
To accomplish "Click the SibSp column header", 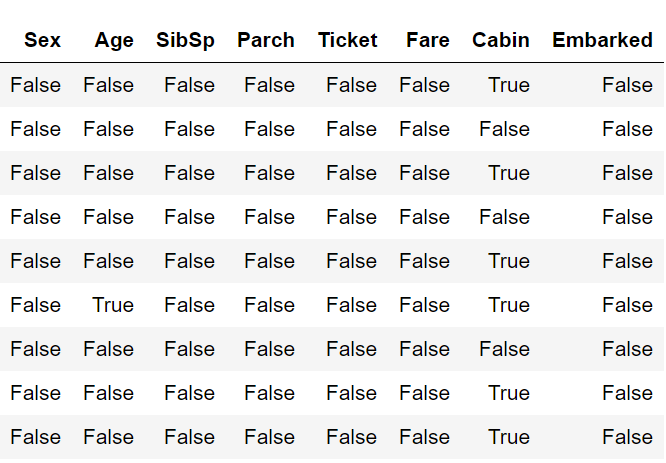I will (x=185, y=41).
